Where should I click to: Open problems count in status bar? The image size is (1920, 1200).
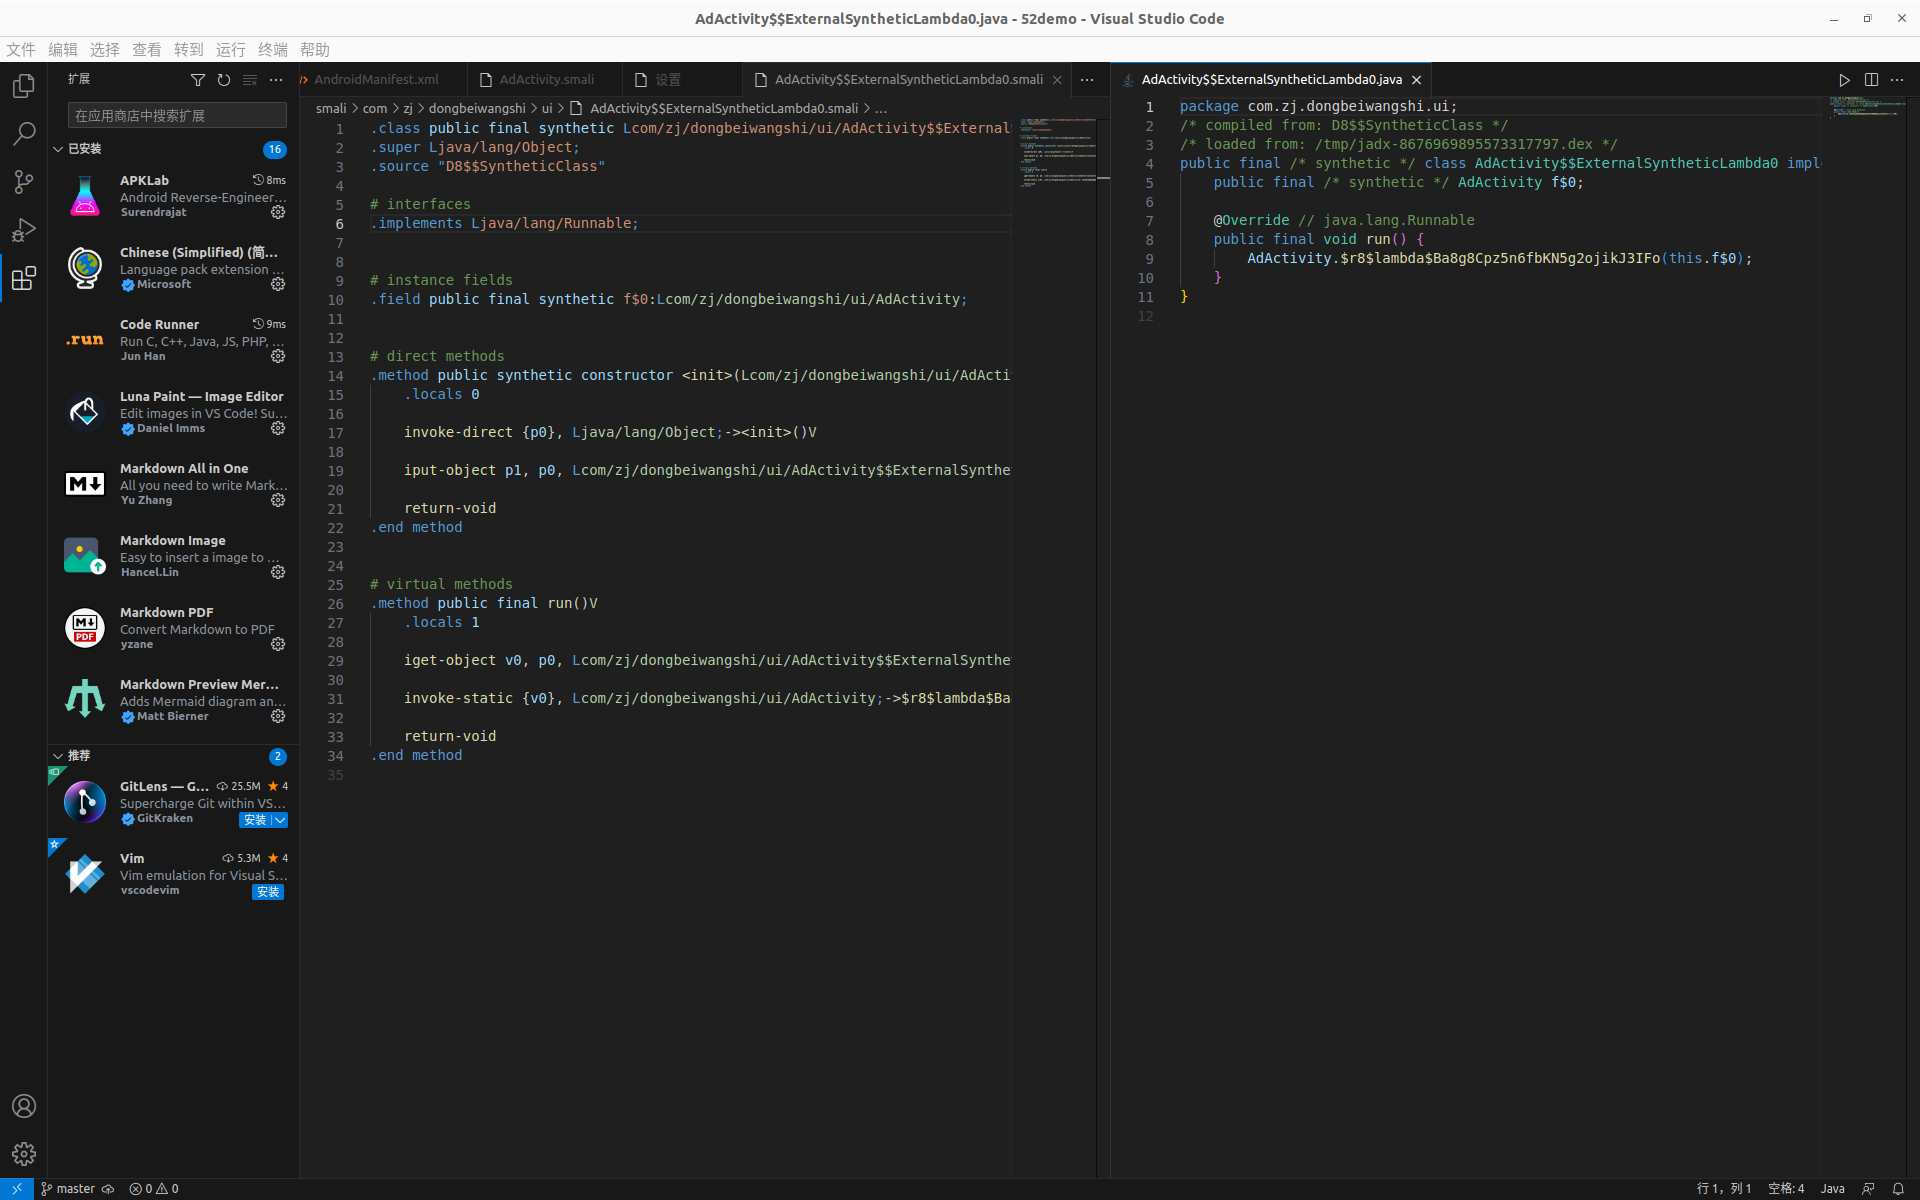coord(154,1189)
